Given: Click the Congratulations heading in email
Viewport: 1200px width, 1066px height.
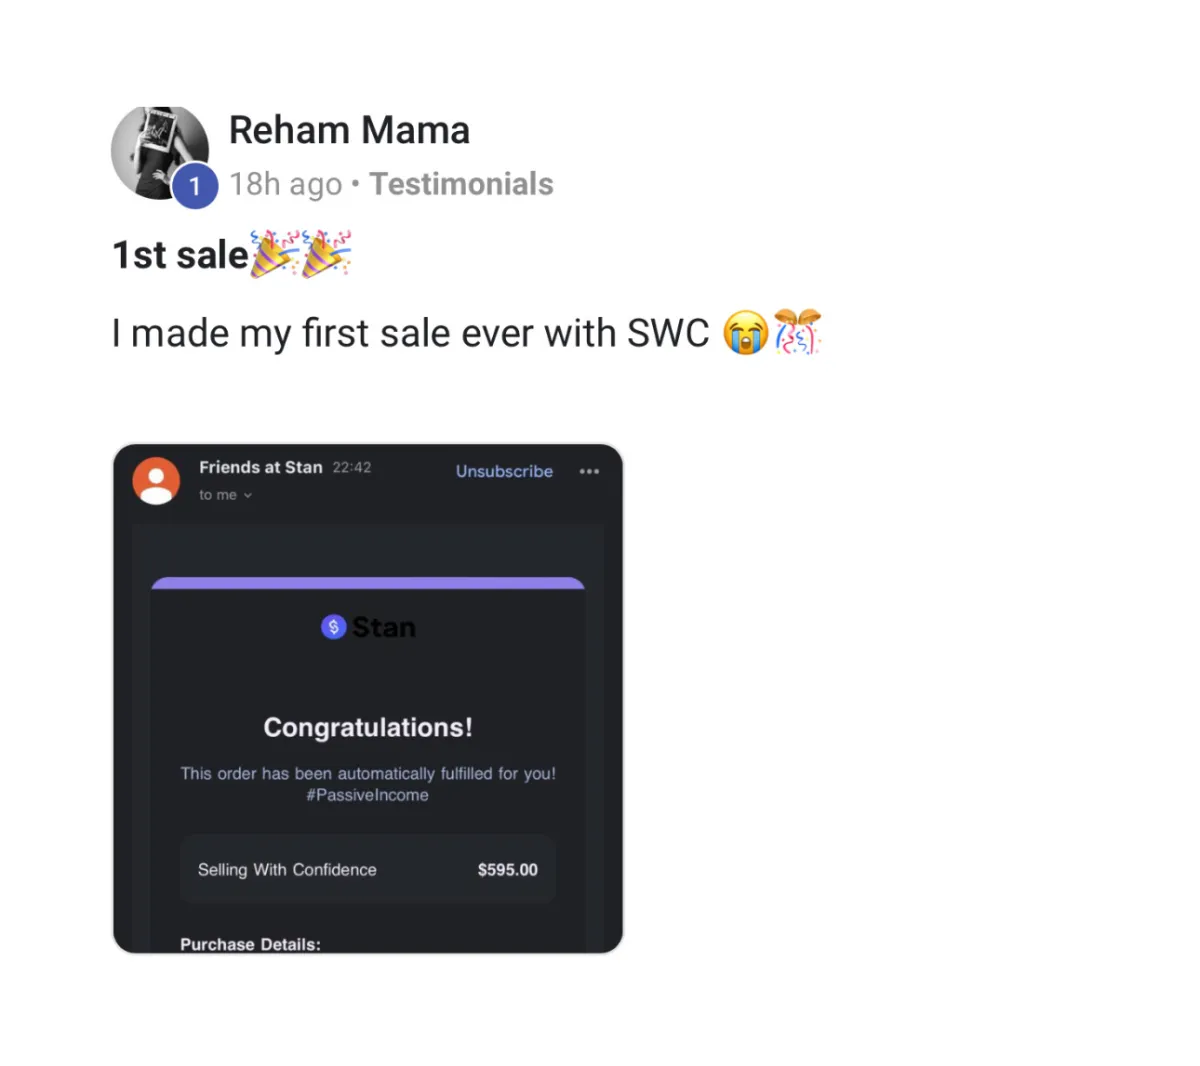Looking at the screenshot, I should tap(368, 727).
